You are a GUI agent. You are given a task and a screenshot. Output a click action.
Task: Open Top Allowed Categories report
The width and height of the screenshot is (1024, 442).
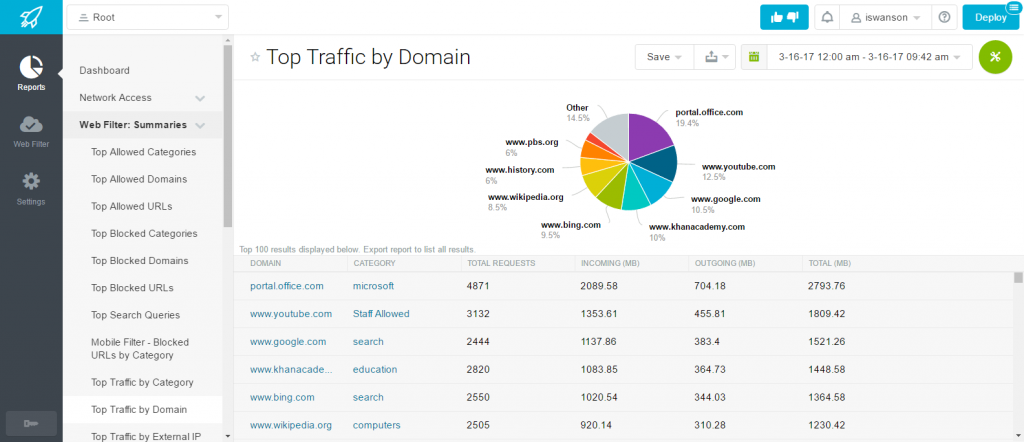pyautogui.click(x=143, y=152)
